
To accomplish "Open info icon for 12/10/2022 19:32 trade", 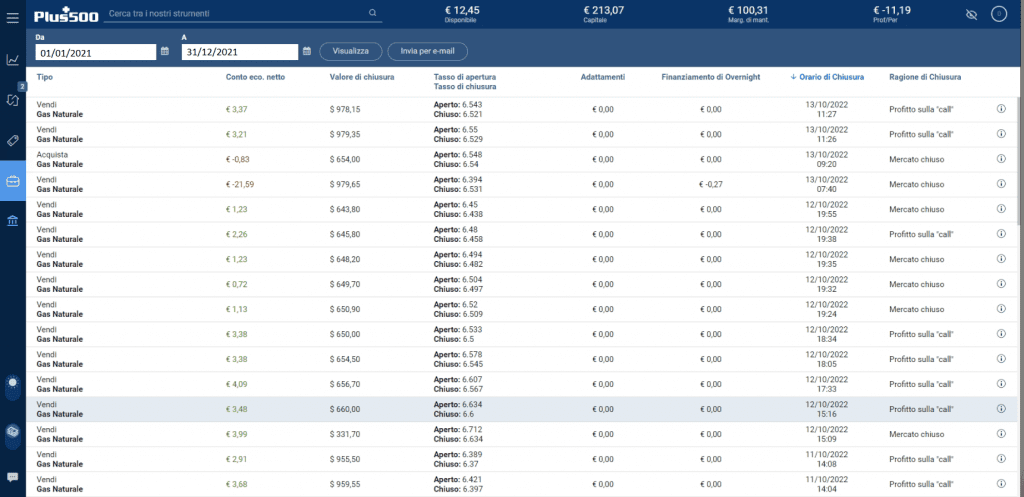I will pyautogui.click(x=1000, y=284).
